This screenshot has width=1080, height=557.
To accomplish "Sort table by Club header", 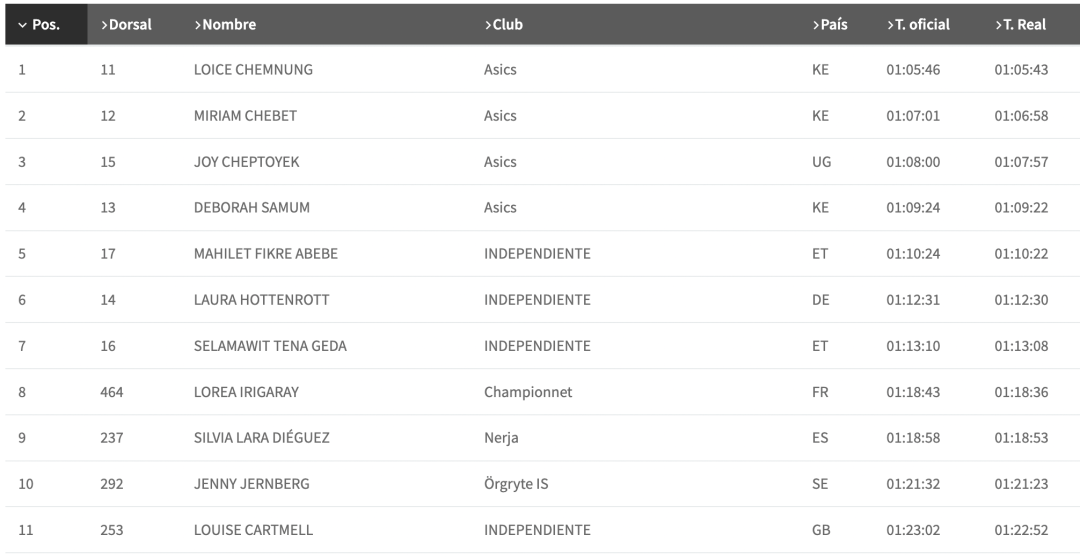I will click(504, 25).
